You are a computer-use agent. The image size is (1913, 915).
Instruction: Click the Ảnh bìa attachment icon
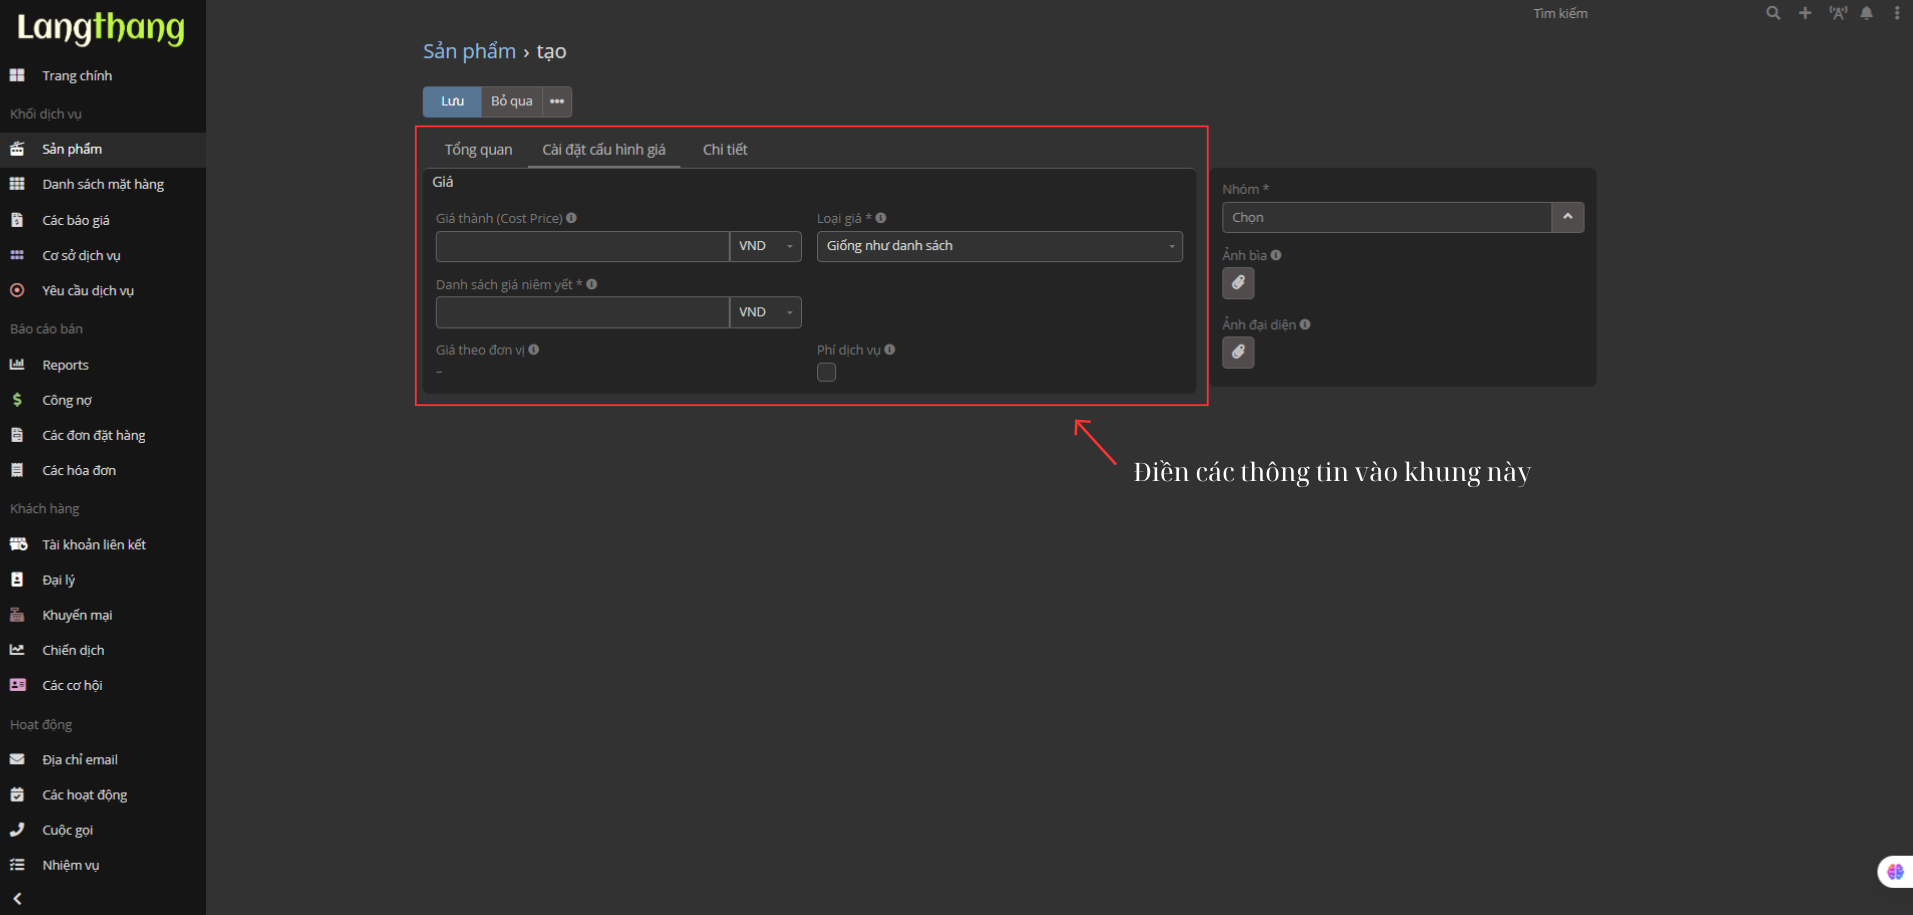pos(1238,283)
